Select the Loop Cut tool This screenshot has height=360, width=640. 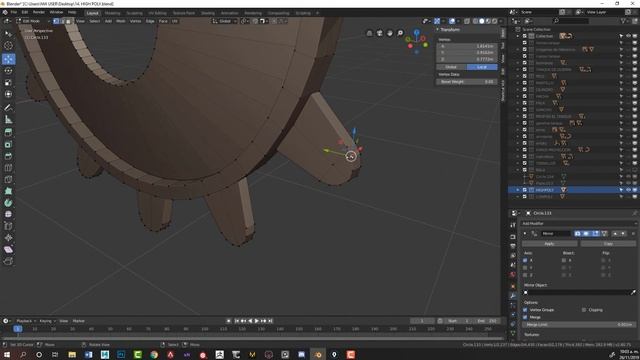(8, 168)
